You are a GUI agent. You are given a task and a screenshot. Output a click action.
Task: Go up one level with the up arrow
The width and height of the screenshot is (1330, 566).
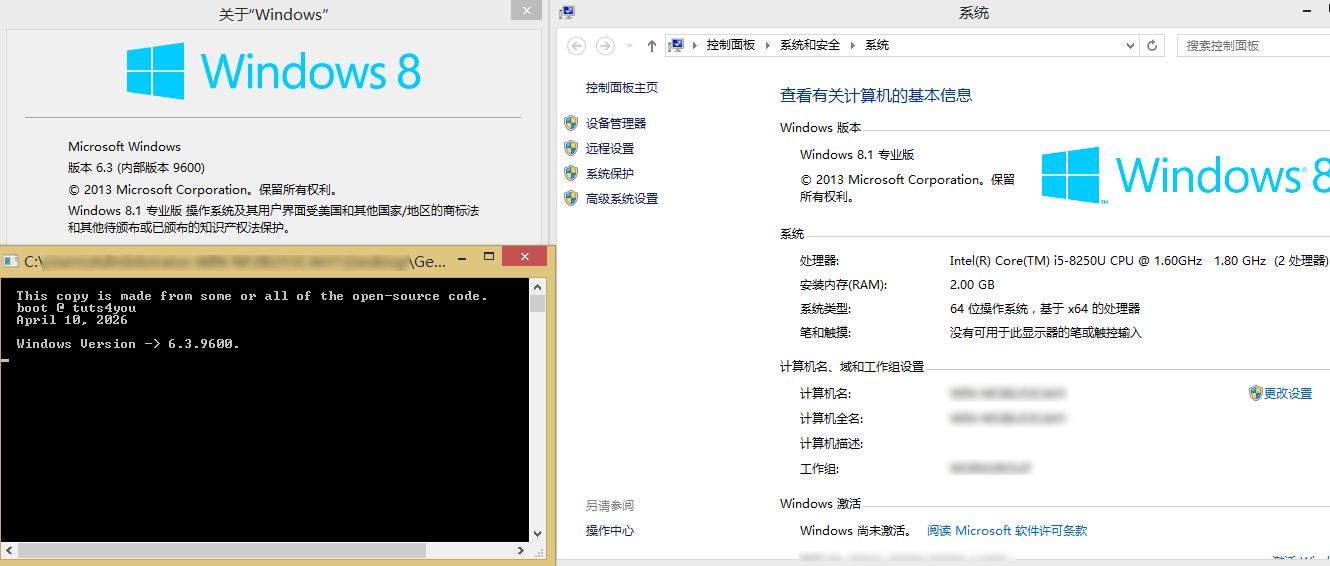652,46
